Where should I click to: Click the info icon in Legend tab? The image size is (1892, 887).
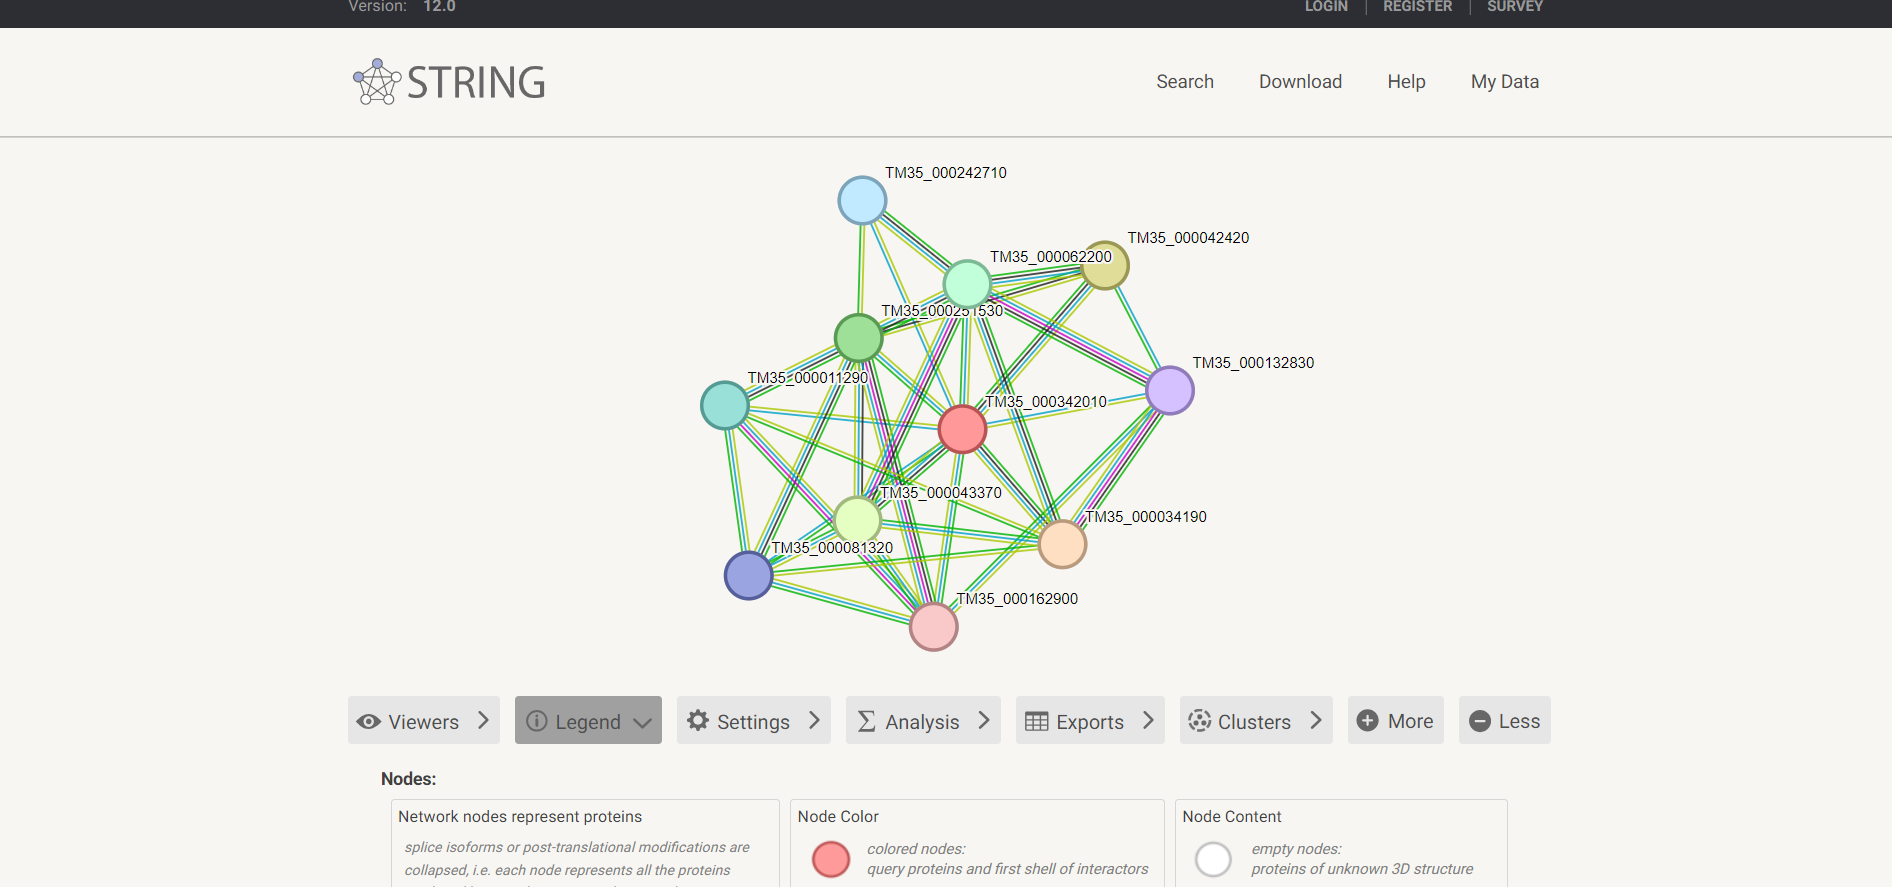click(537, 721)
